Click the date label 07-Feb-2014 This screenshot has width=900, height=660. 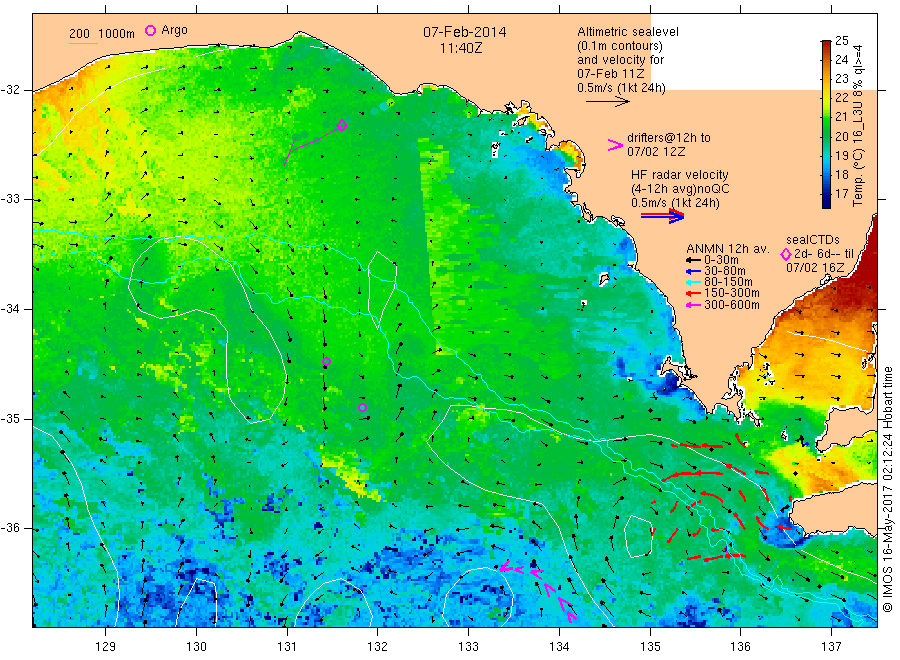coord(465,32)
